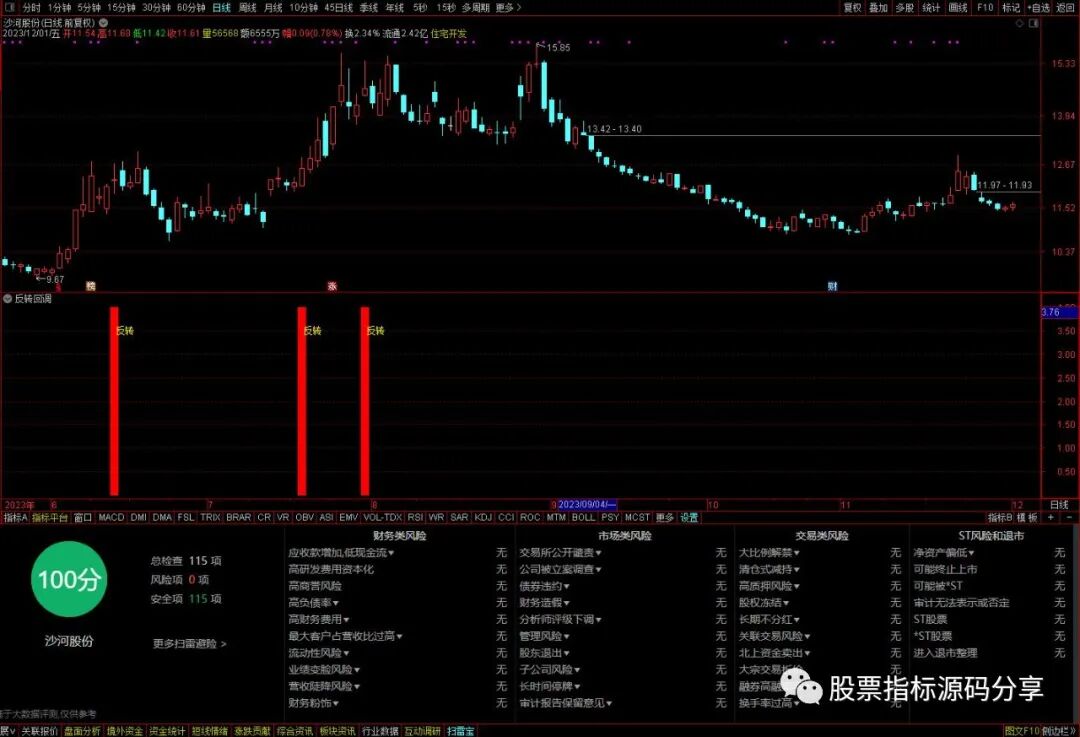Viewport: 1080px width, 737px height.
Task: Select the 日线 daily period
Action: point(221,8)
